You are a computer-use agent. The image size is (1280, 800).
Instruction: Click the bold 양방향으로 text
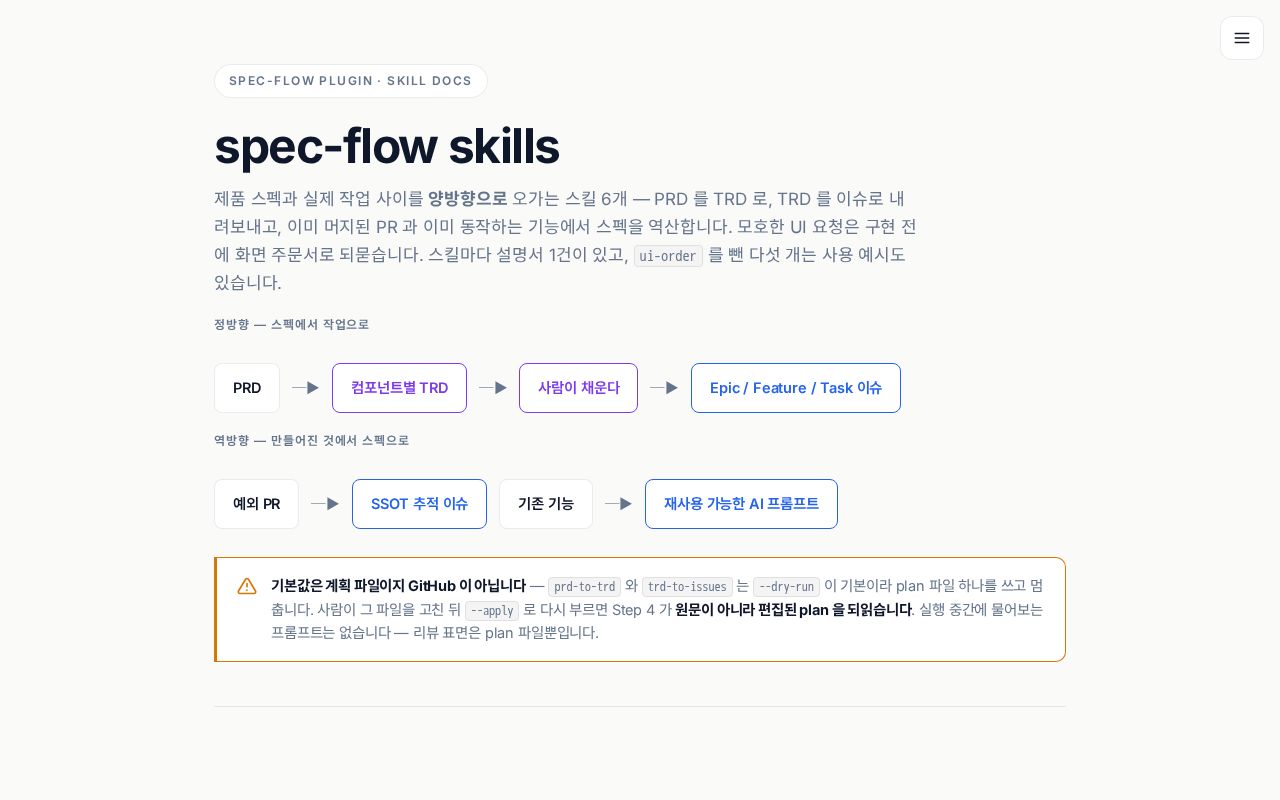467,198
